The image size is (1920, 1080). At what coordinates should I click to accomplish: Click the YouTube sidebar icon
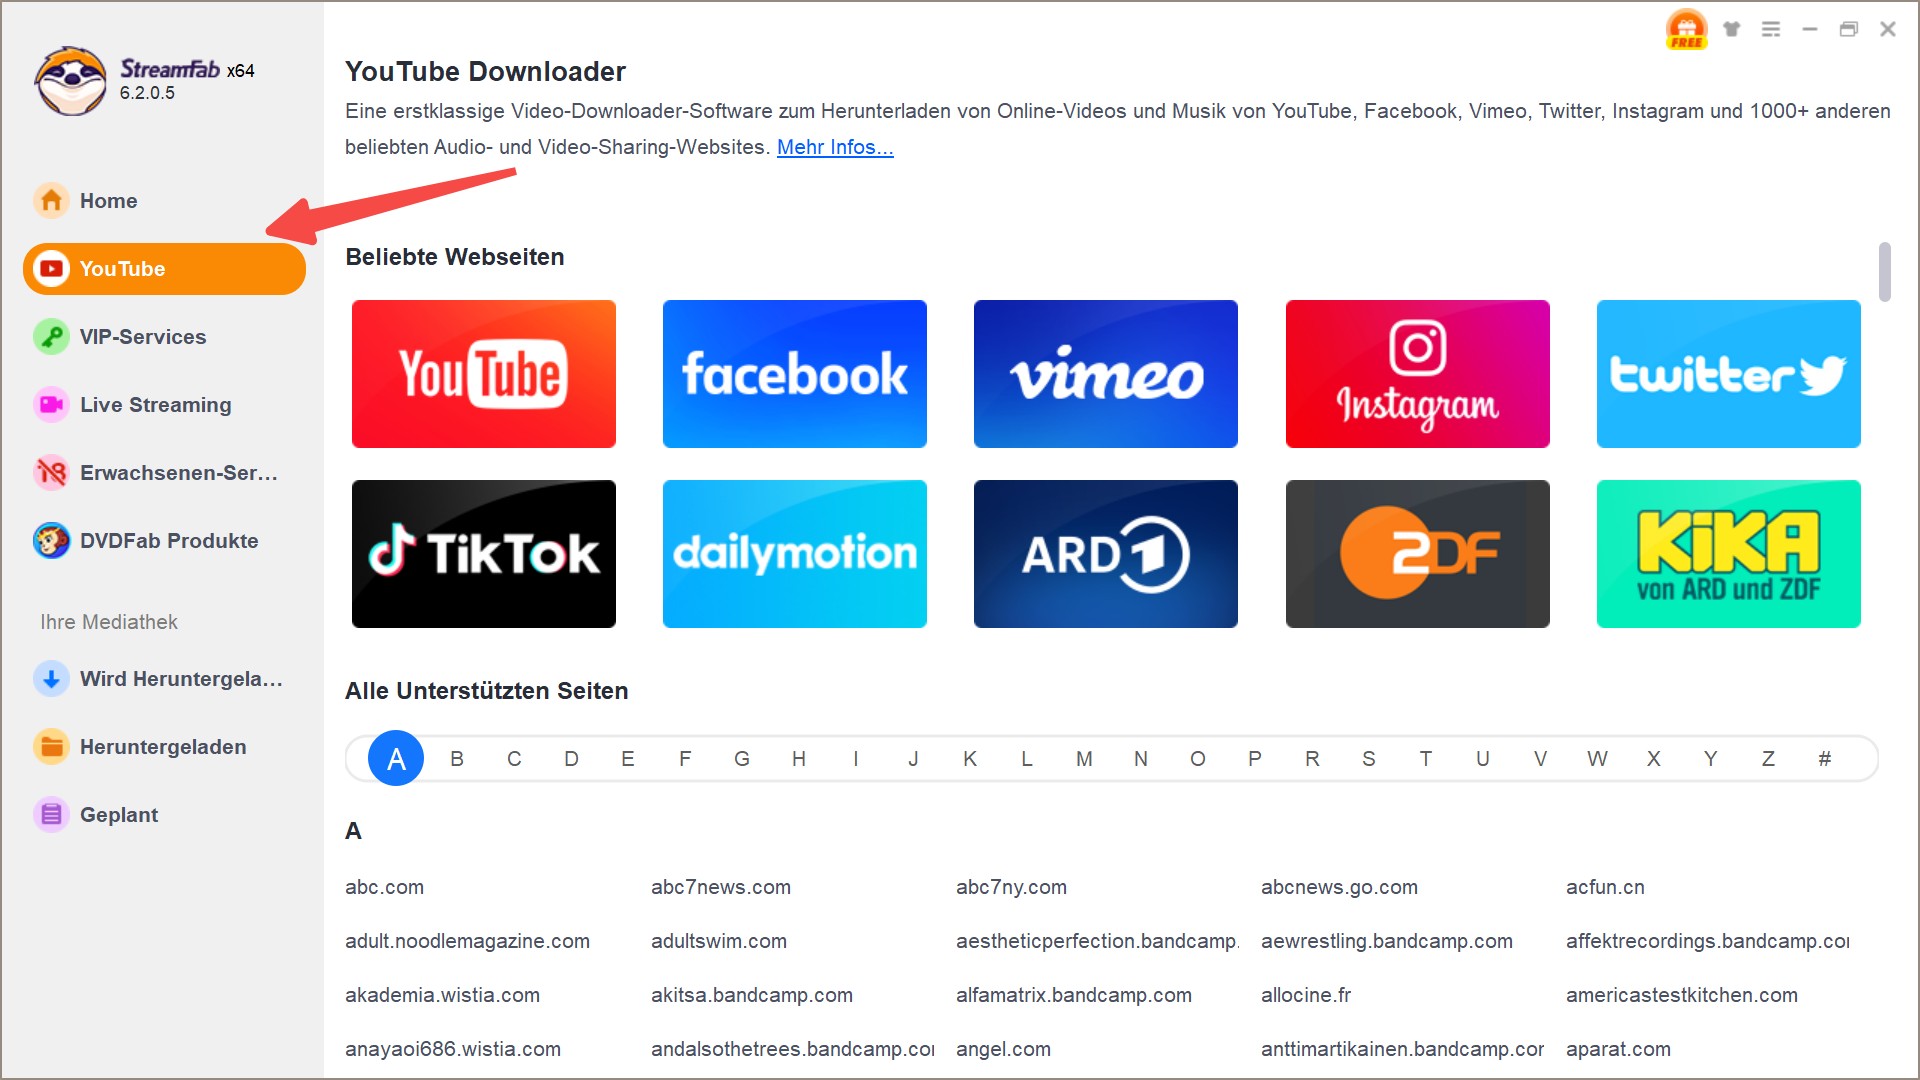click(x=50, y=269)
